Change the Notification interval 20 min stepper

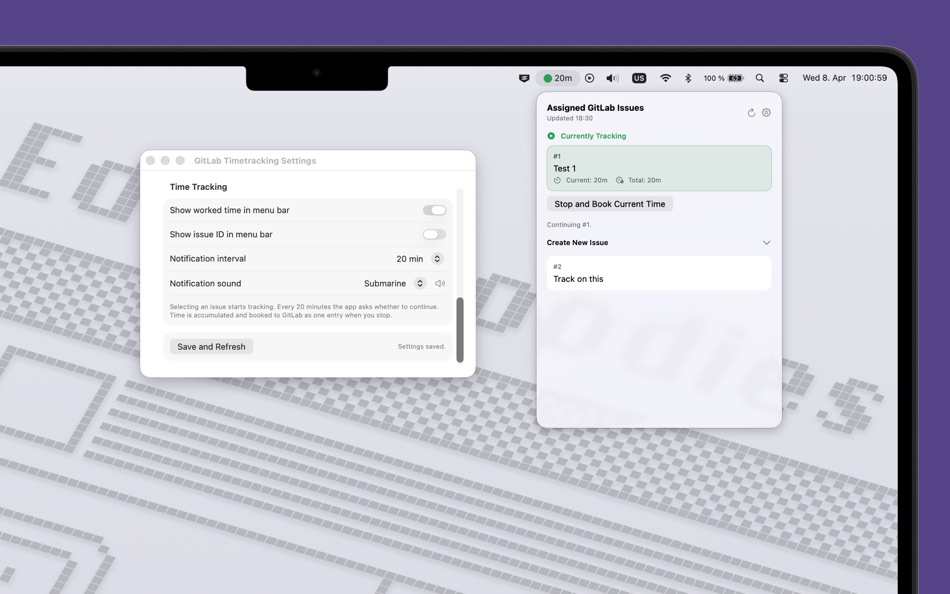click(x=437, y=259)
